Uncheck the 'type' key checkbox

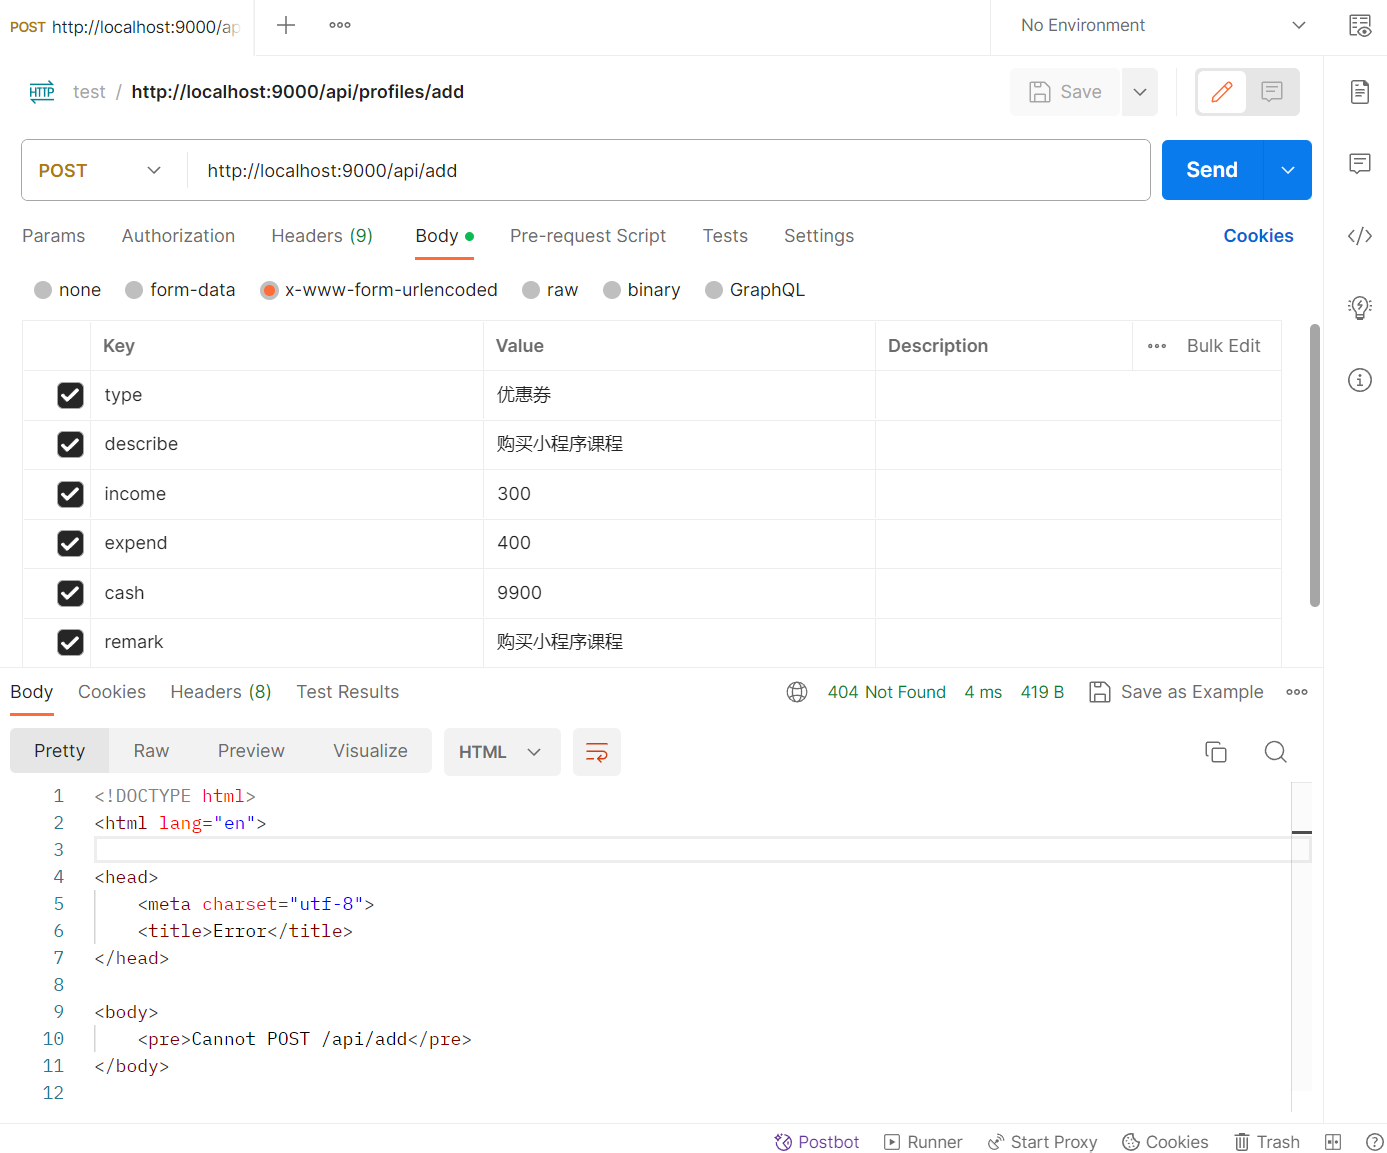click(x=70, y=395)
